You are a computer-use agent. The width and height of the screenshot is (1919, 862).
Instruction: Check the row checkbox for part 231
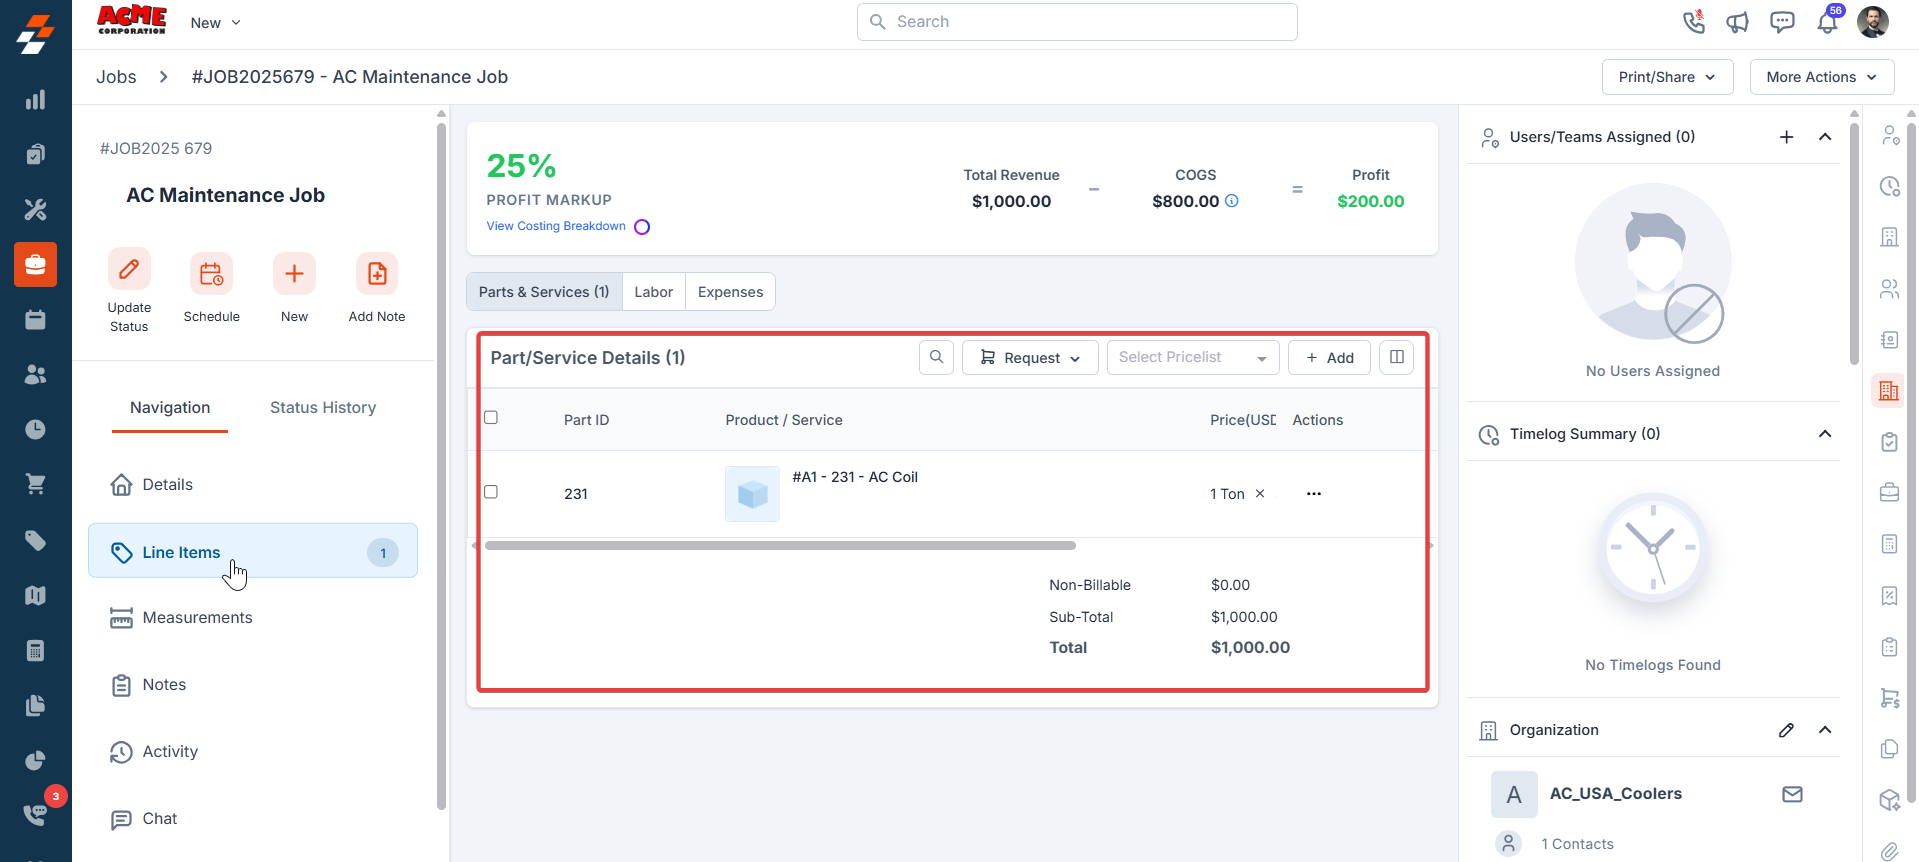tap(491, 492)
